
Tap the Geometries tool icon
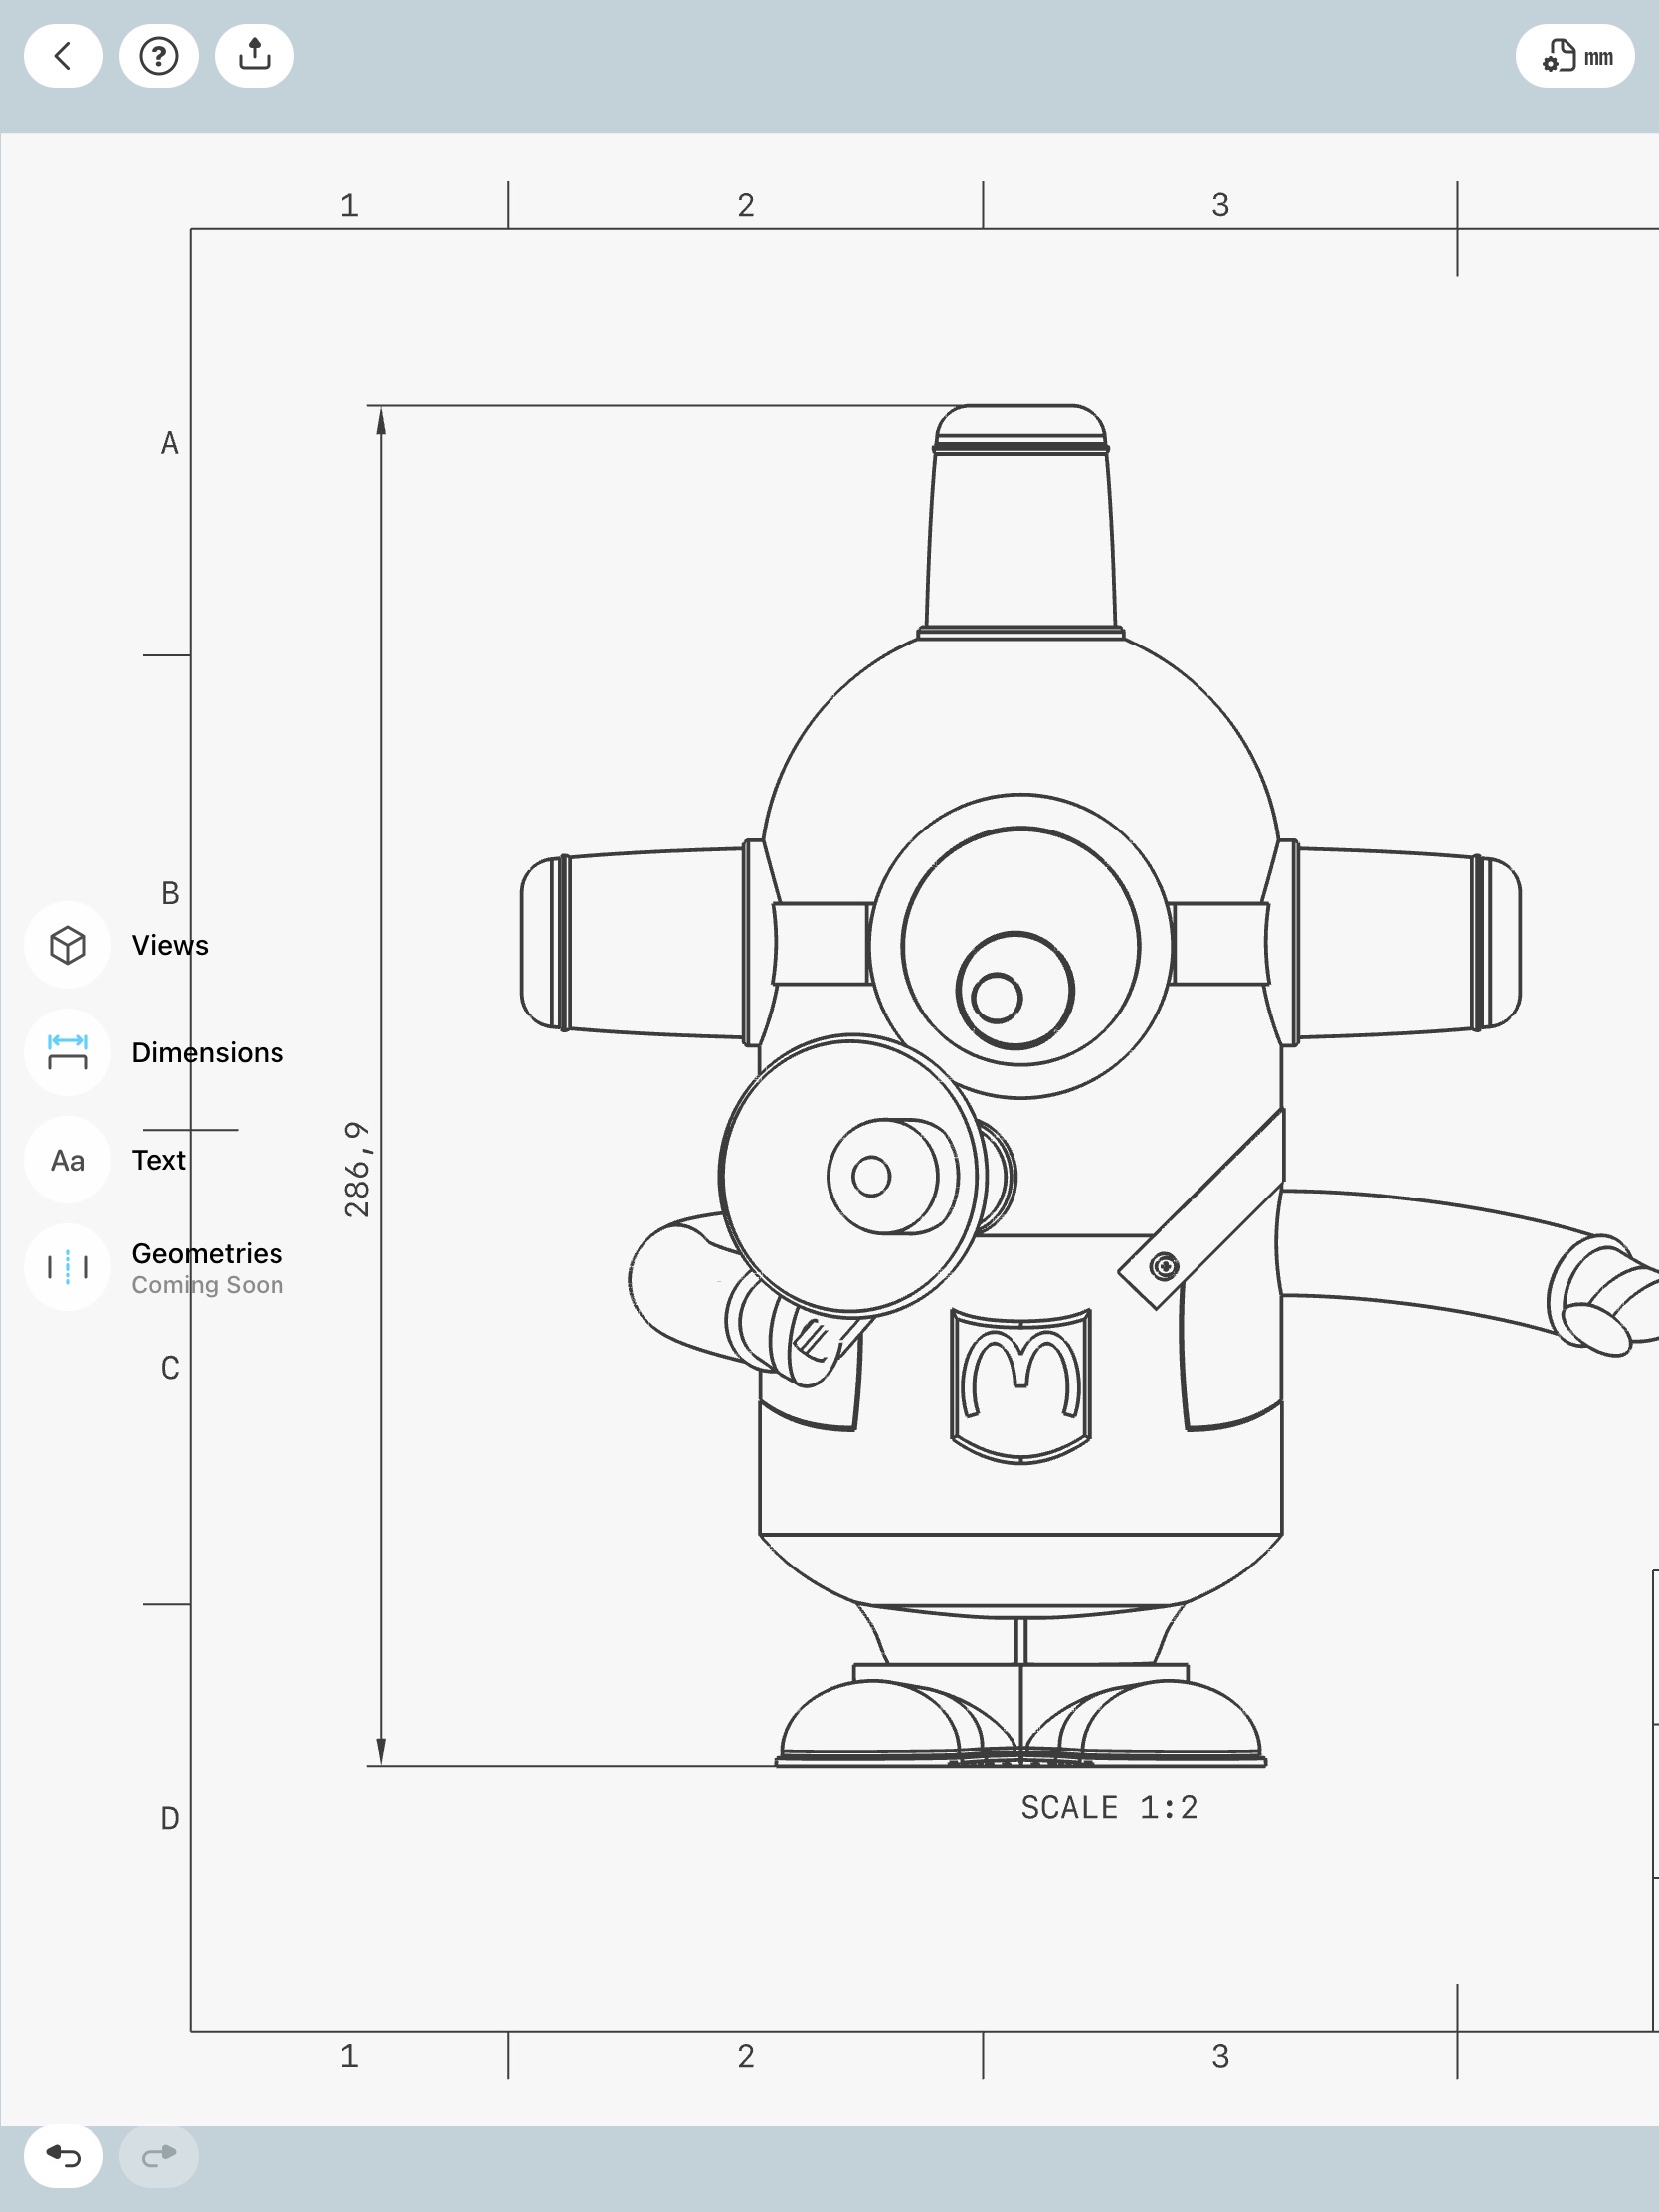coord(67,1267)
